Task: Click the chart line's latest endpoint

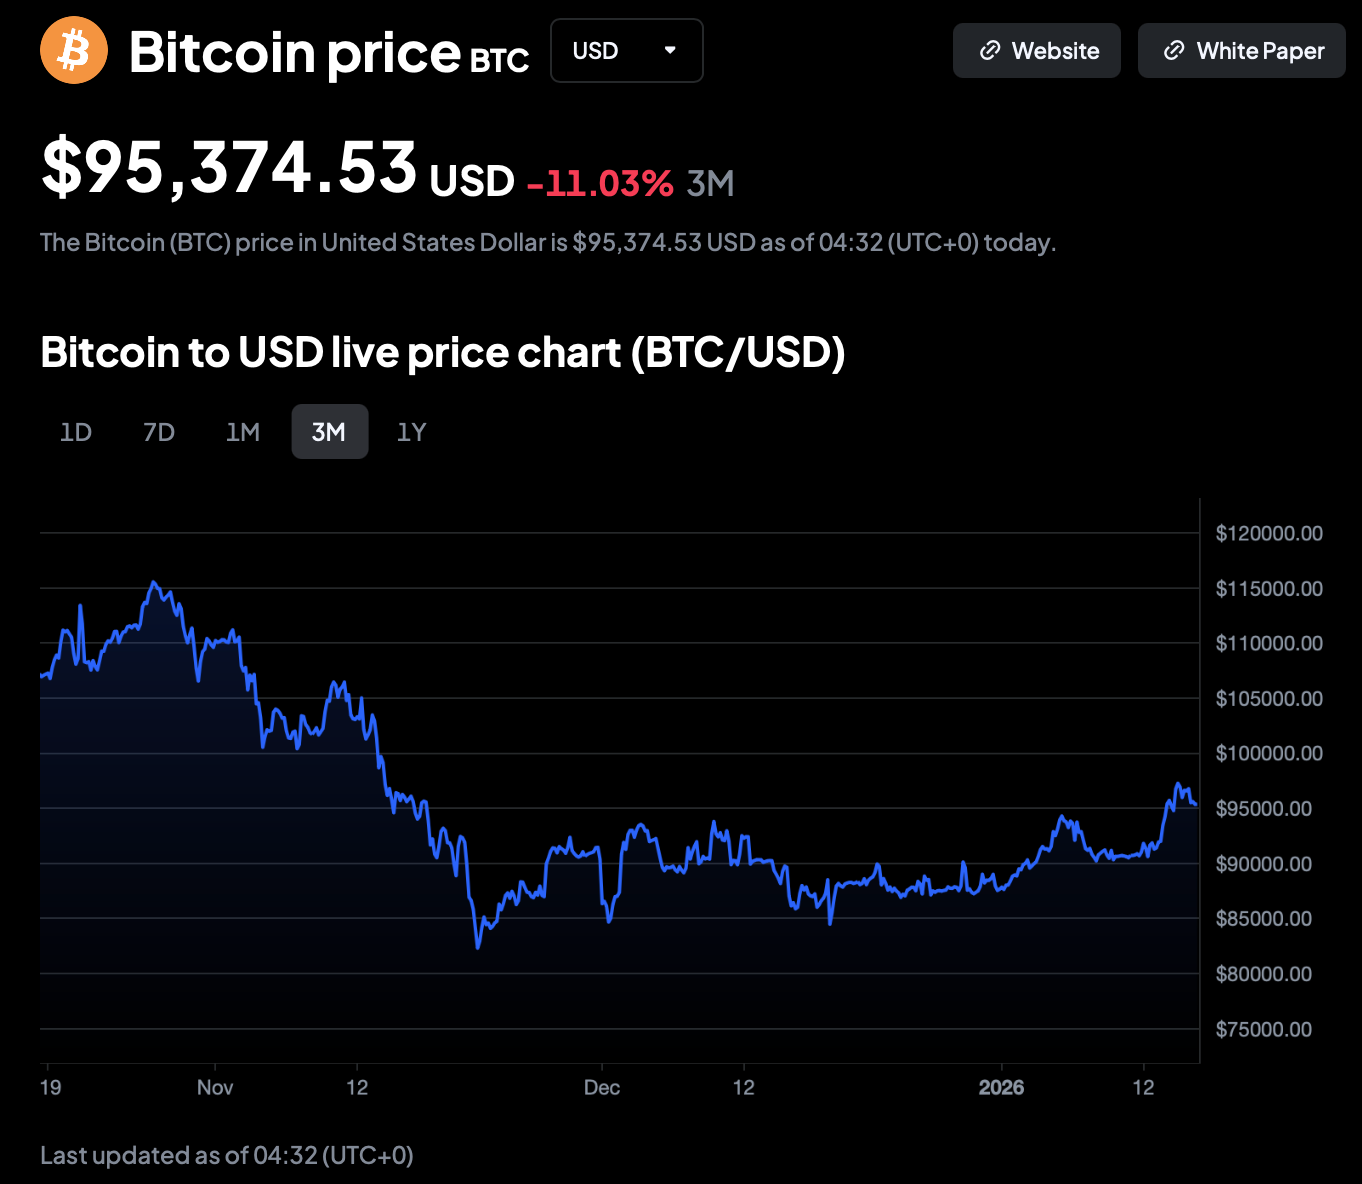Action: (1196, 804)
